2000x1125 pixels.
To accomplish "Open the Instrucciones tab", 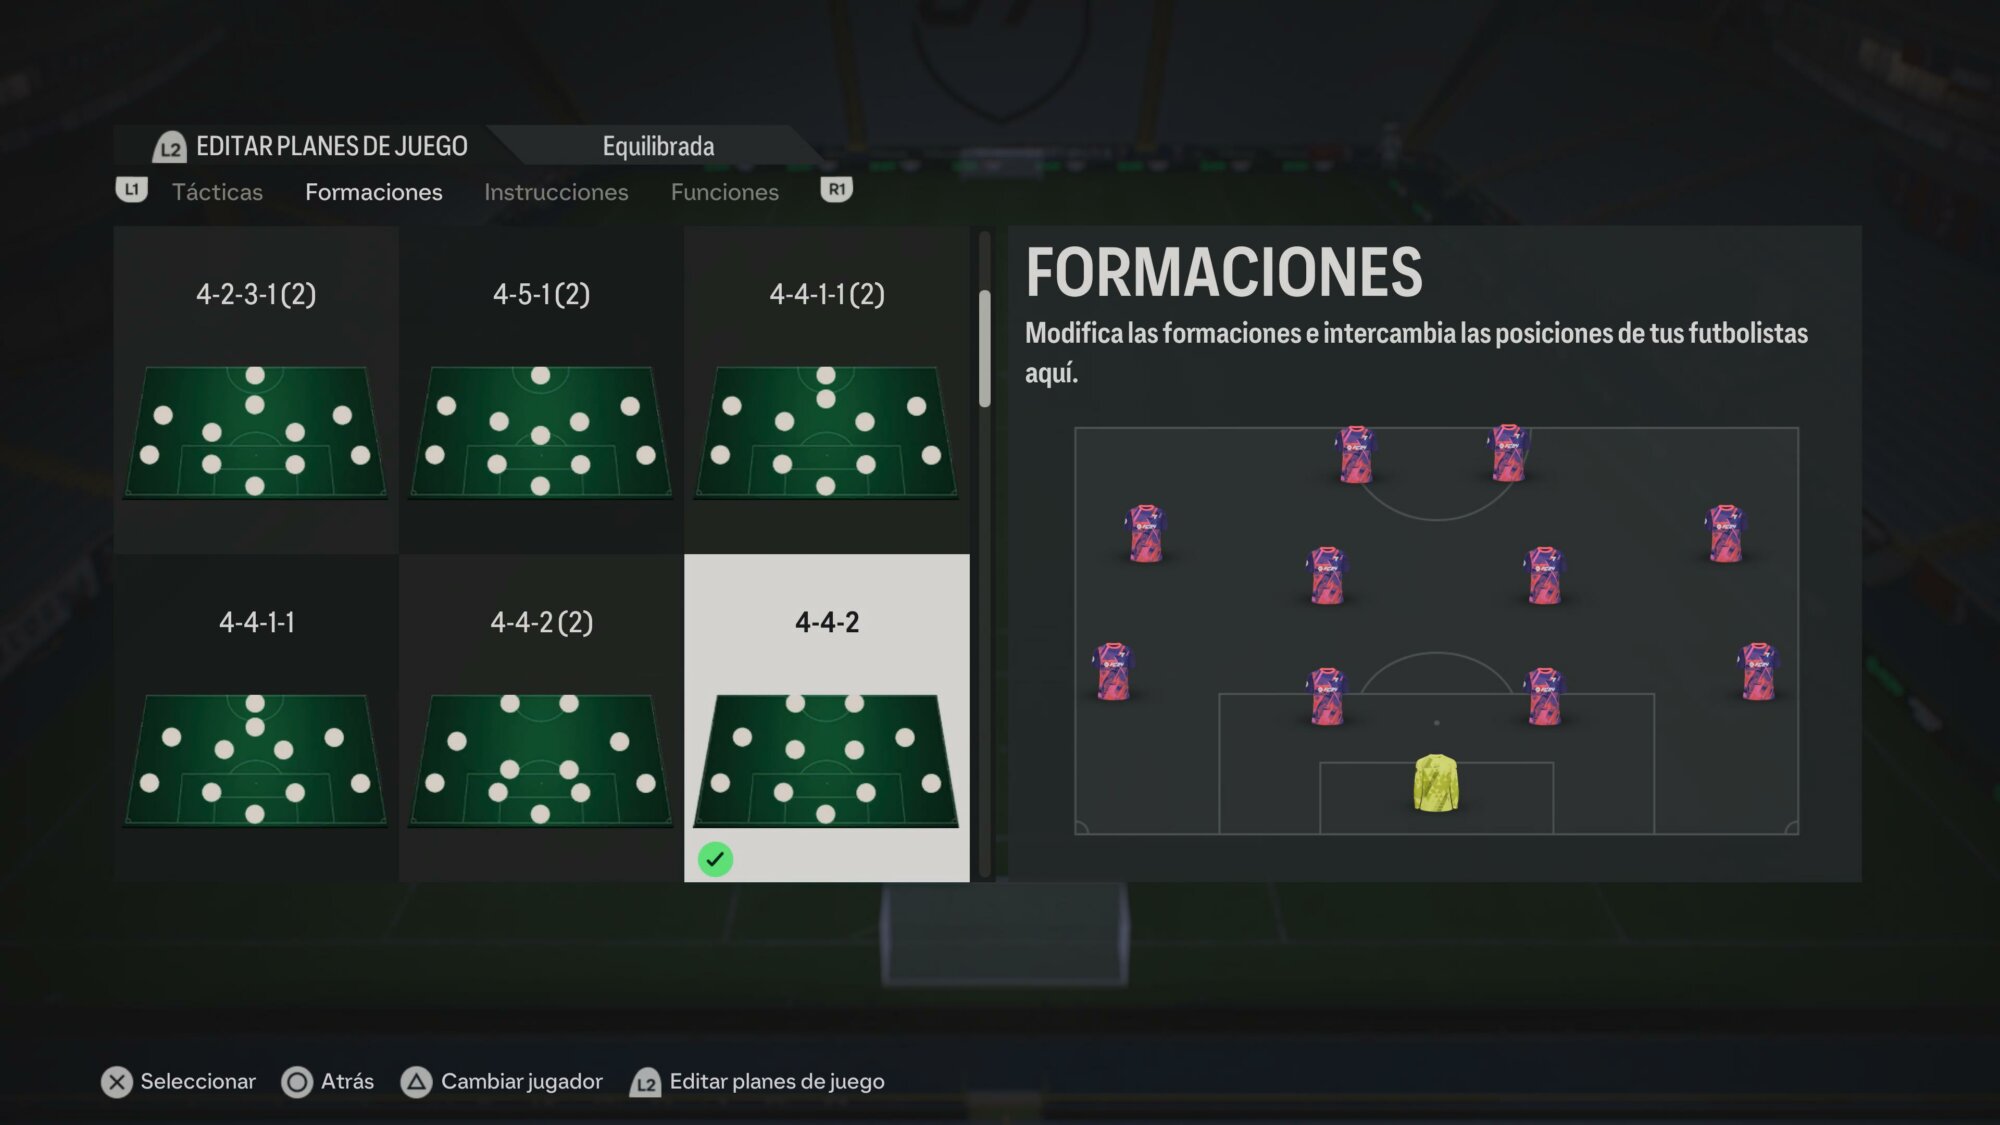I will point(556,192).
